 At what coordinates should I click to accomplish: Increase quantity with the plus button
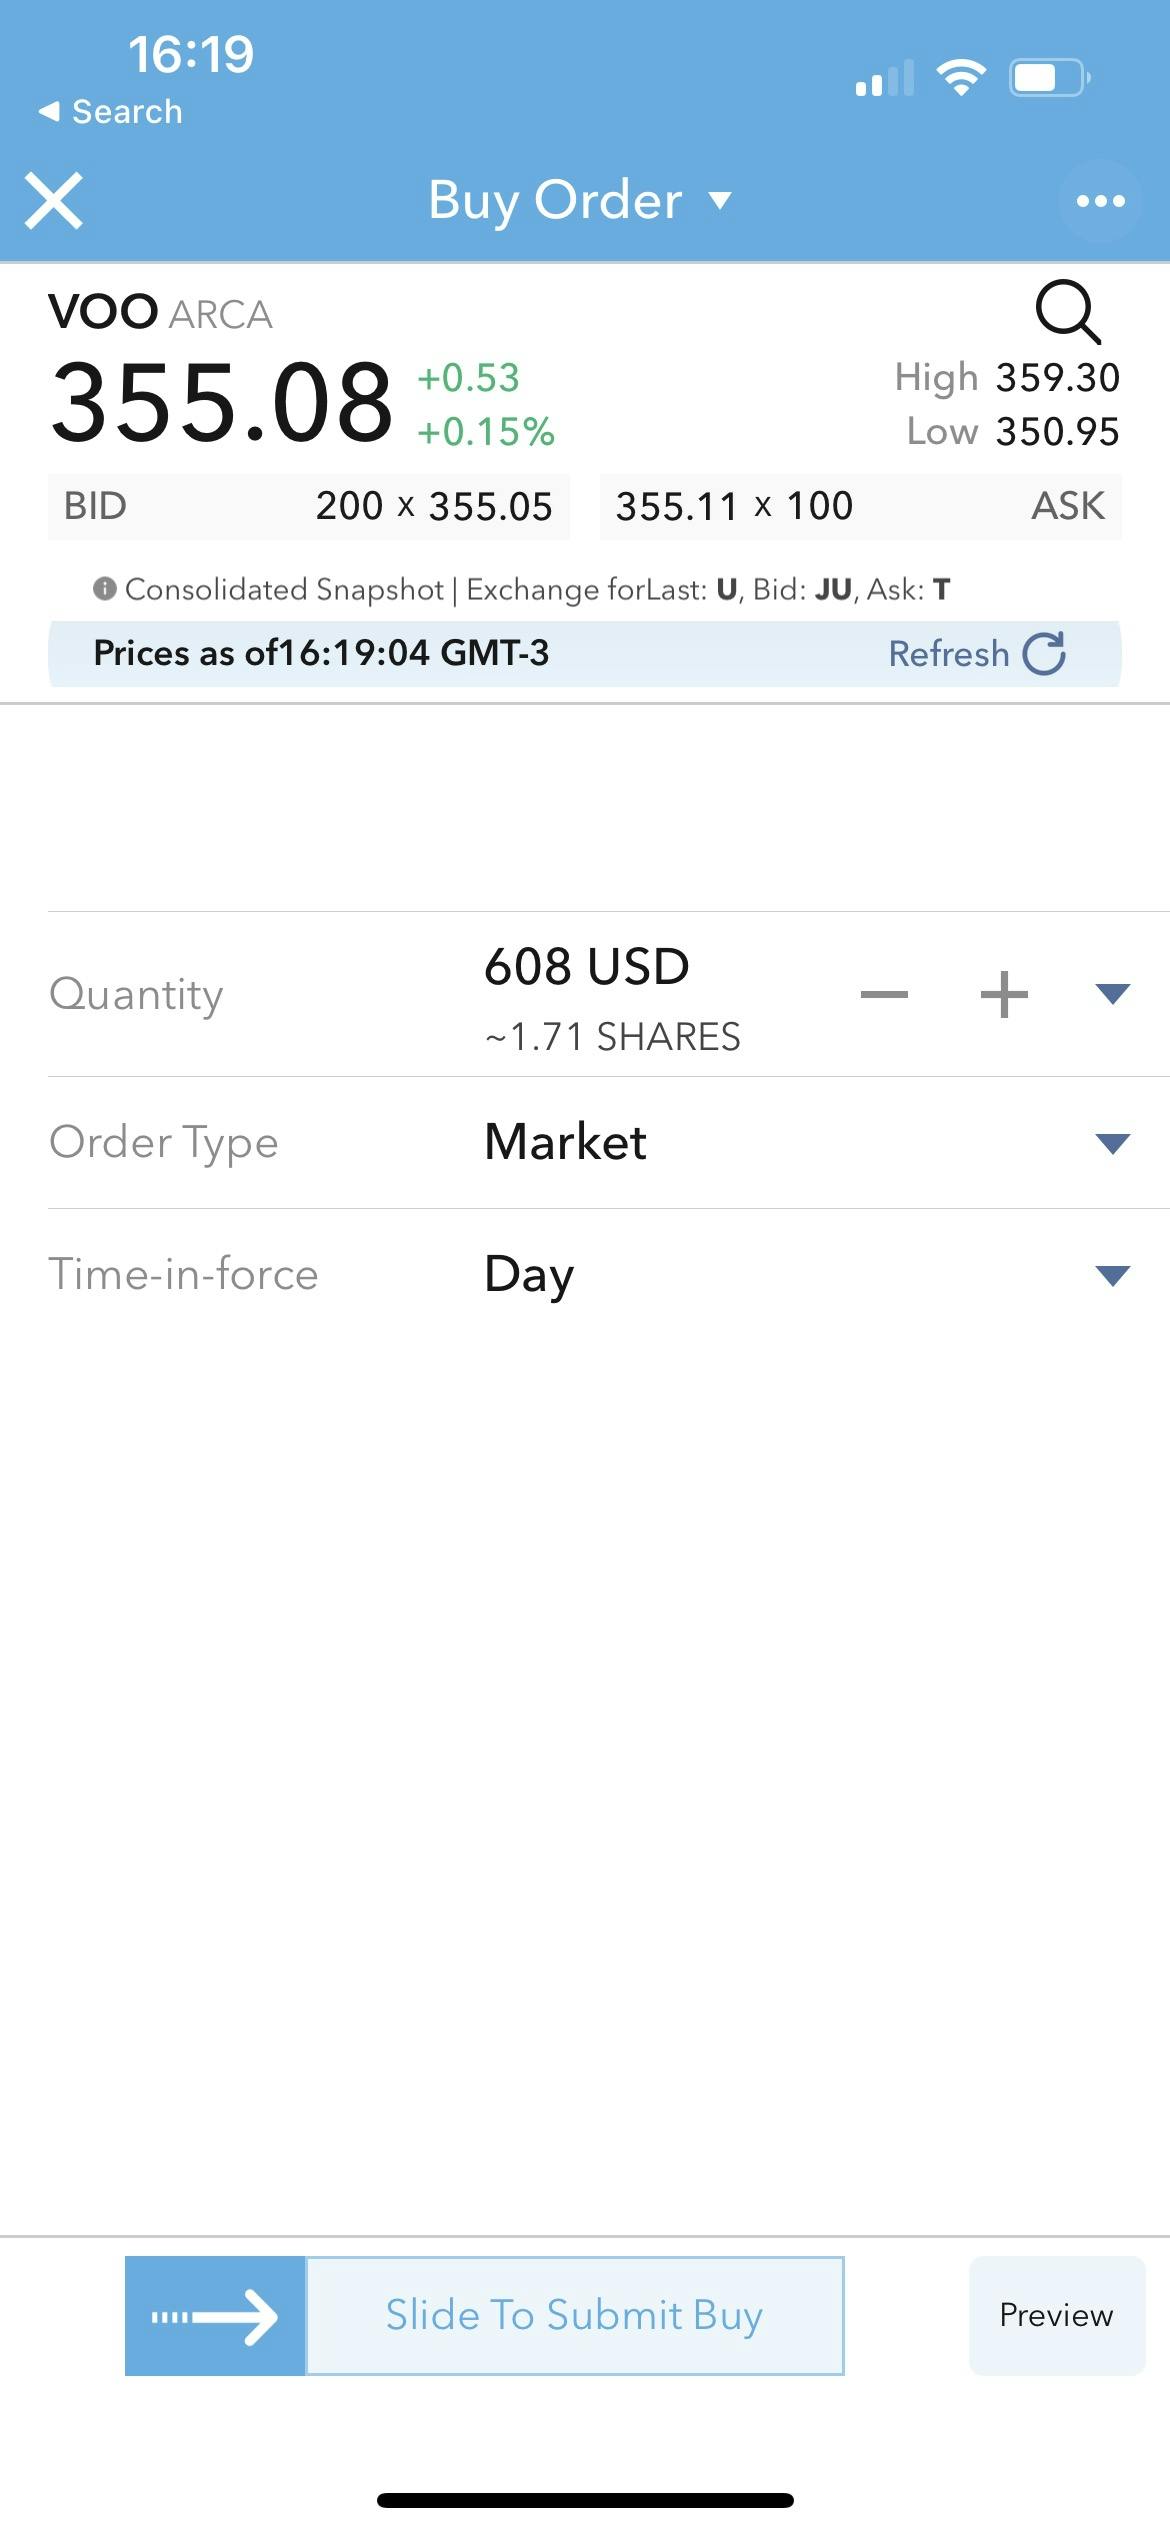click(1004, 994)
